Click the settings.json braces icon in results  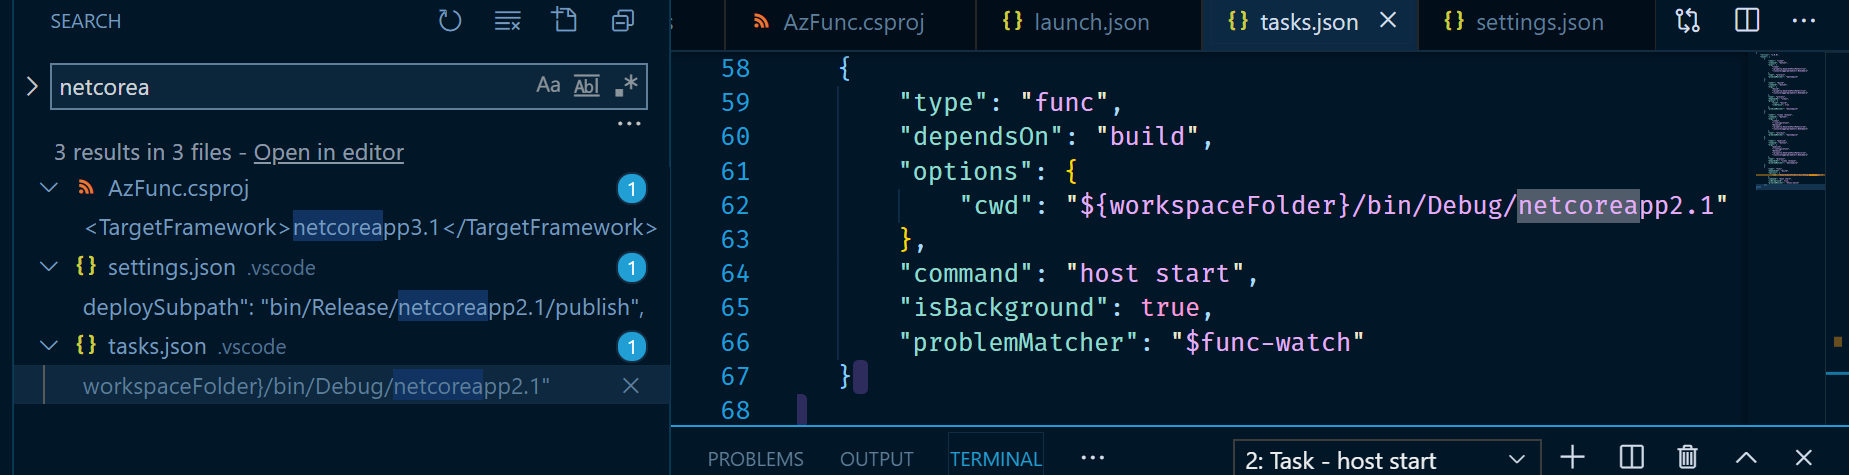click(87, 267)
